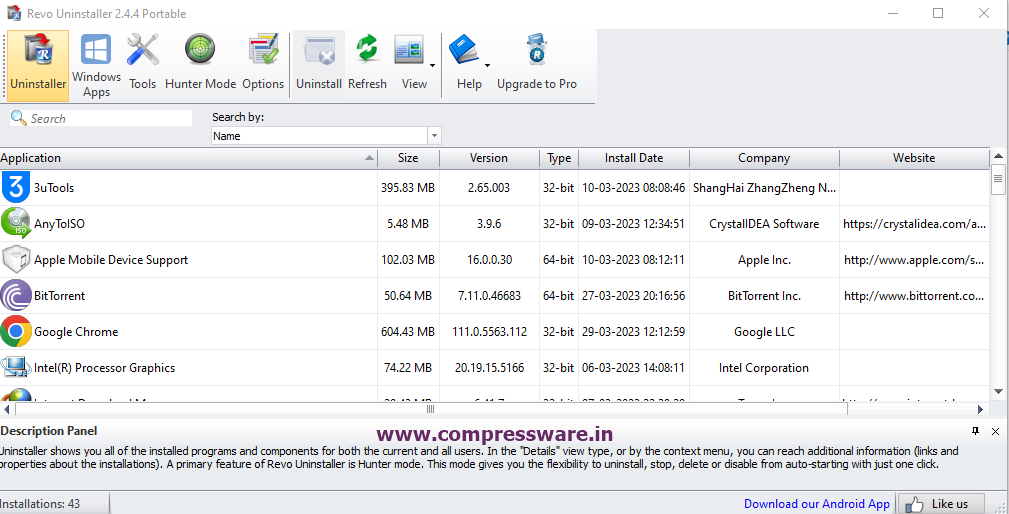Sort by the Website column header
1009x514 pixels.
914,158
